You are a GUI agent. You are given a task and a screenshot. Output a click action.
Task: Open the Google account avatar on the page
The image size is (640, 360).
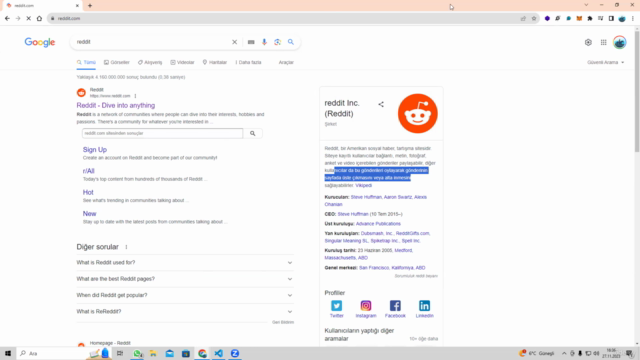620,42
